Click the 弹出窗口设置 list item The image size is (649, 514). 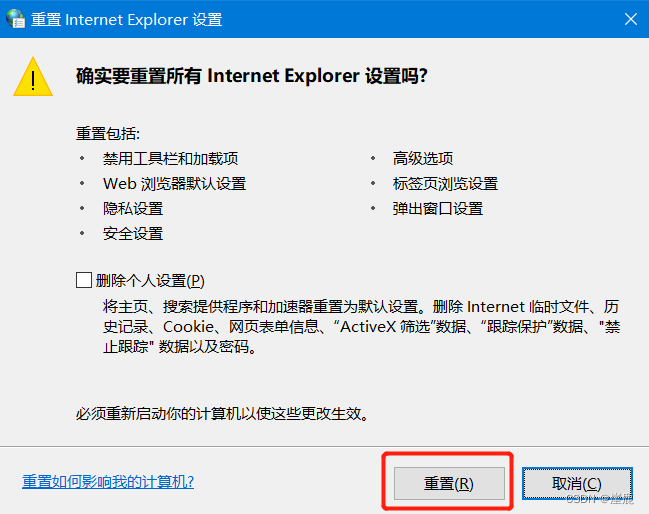click(x=438, y=209)
